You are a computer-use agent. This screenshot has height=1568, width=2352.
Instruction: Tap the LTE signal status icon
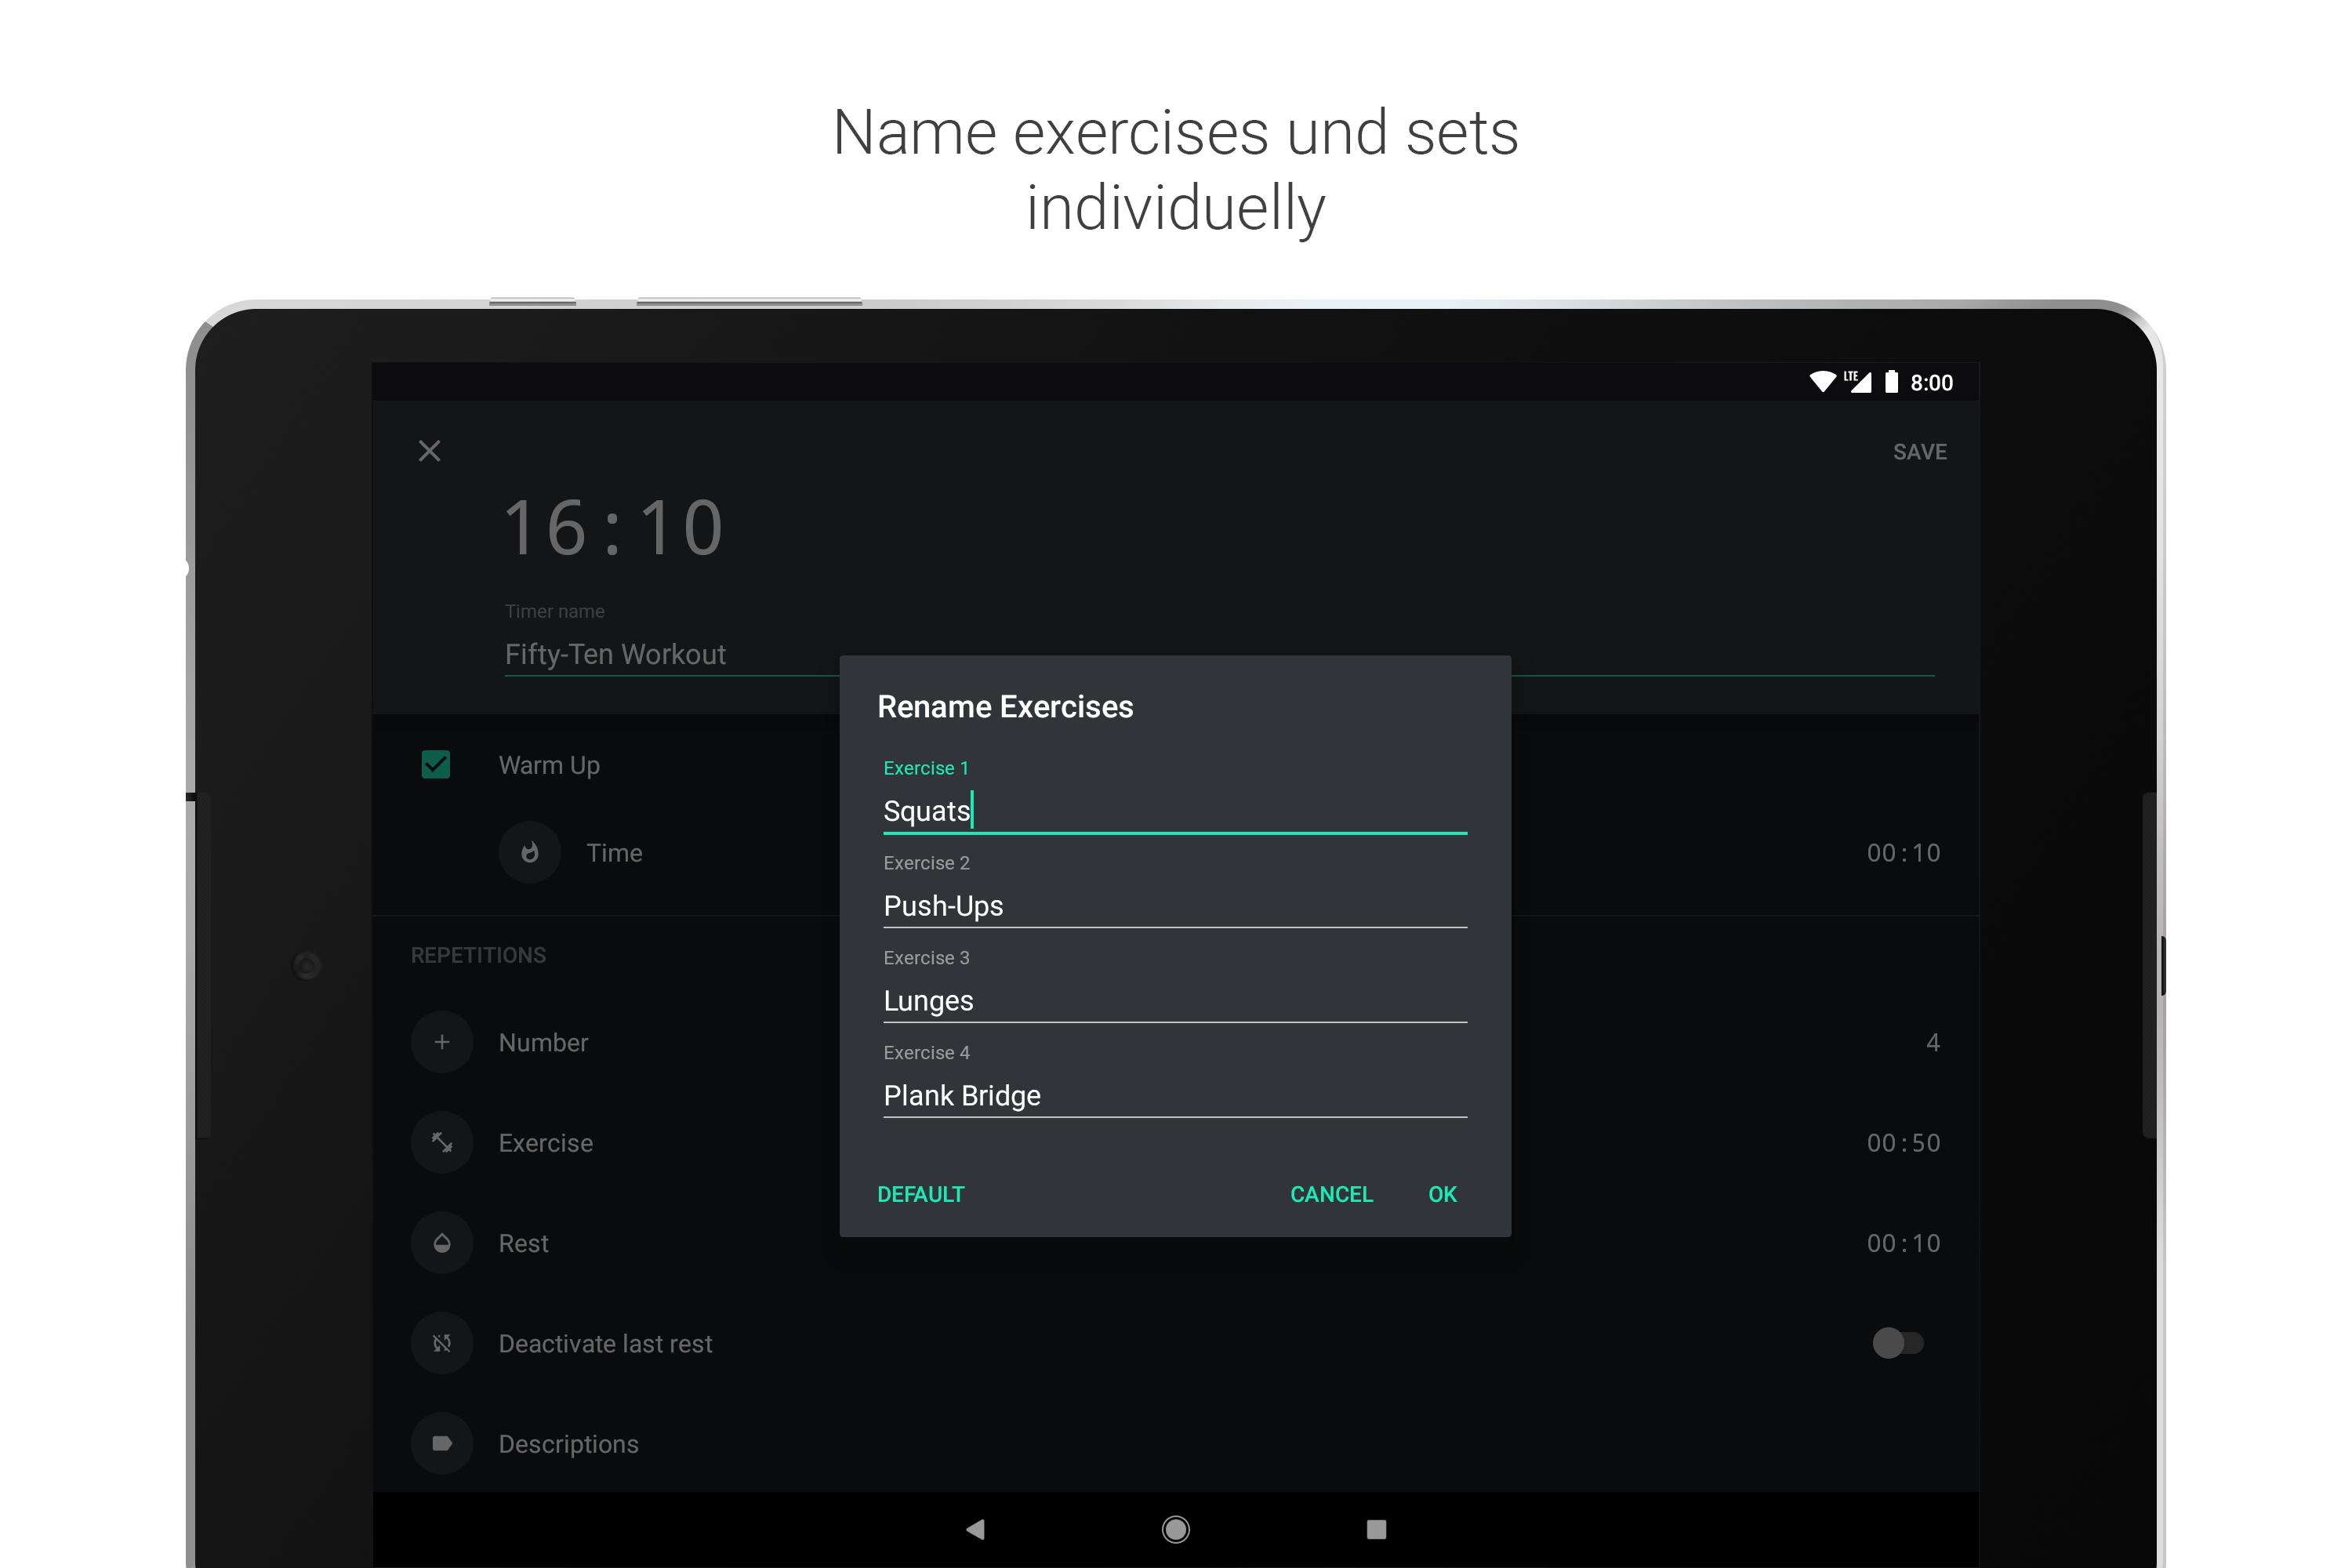(x=1857, y=381)
